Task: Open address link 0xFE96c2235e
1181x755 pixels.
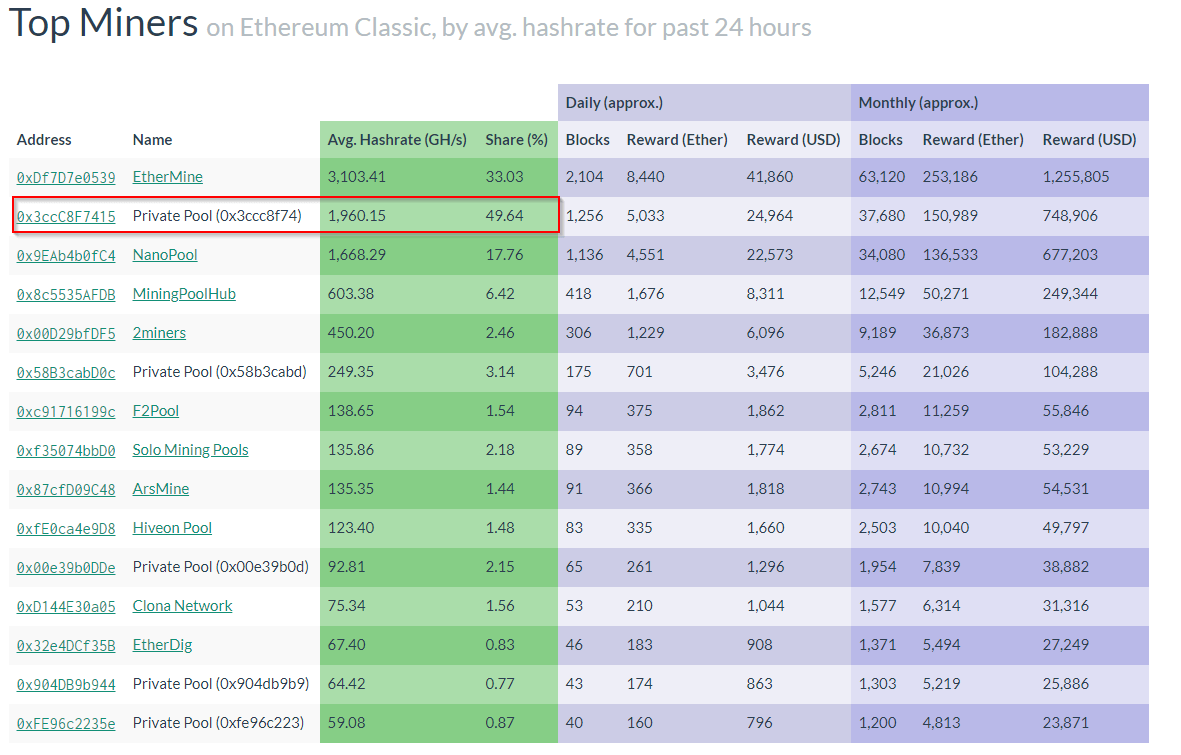Action: pyautogui.click(x=66, y=724)
